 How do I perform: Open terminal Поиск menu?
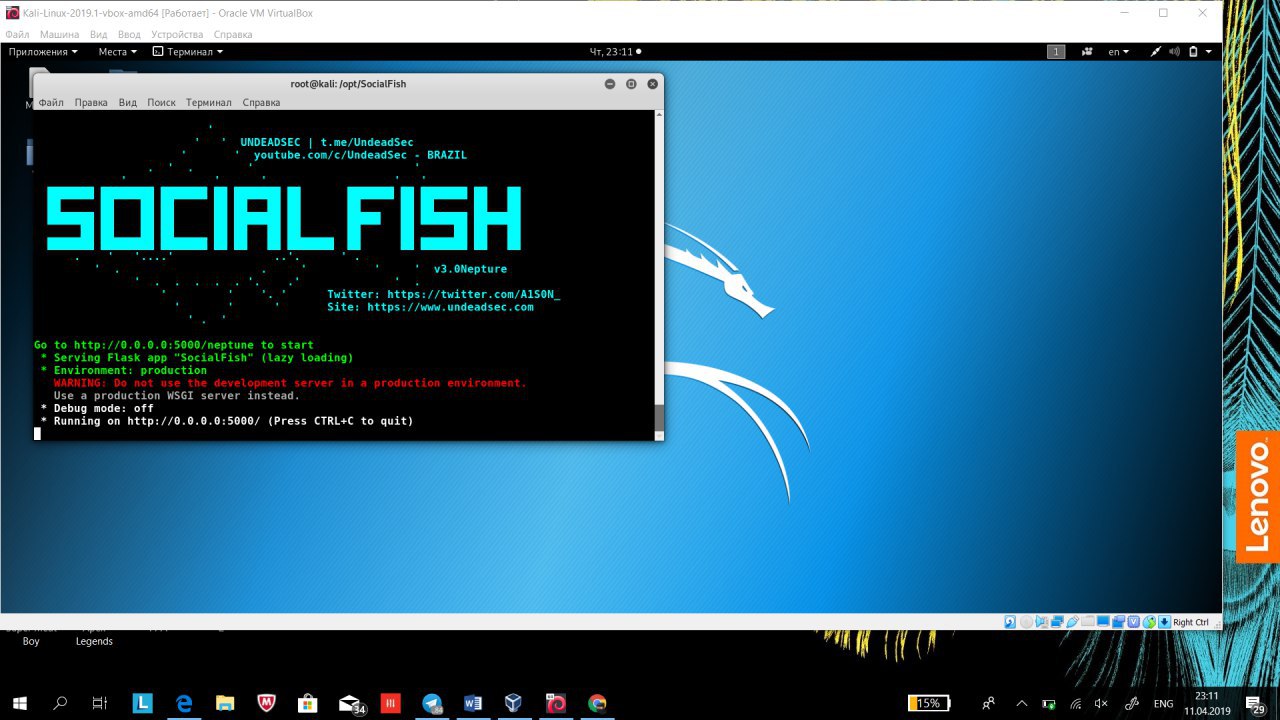point(161,102)
